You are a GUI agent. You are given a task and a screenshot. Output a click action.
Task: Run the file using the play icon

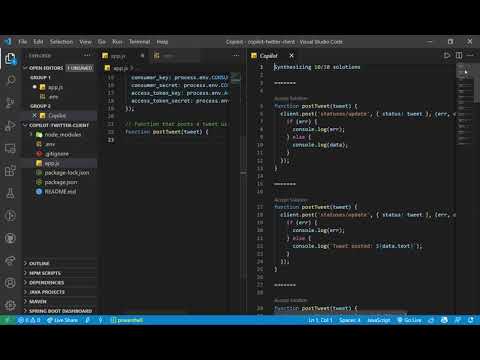pos(447,55)
